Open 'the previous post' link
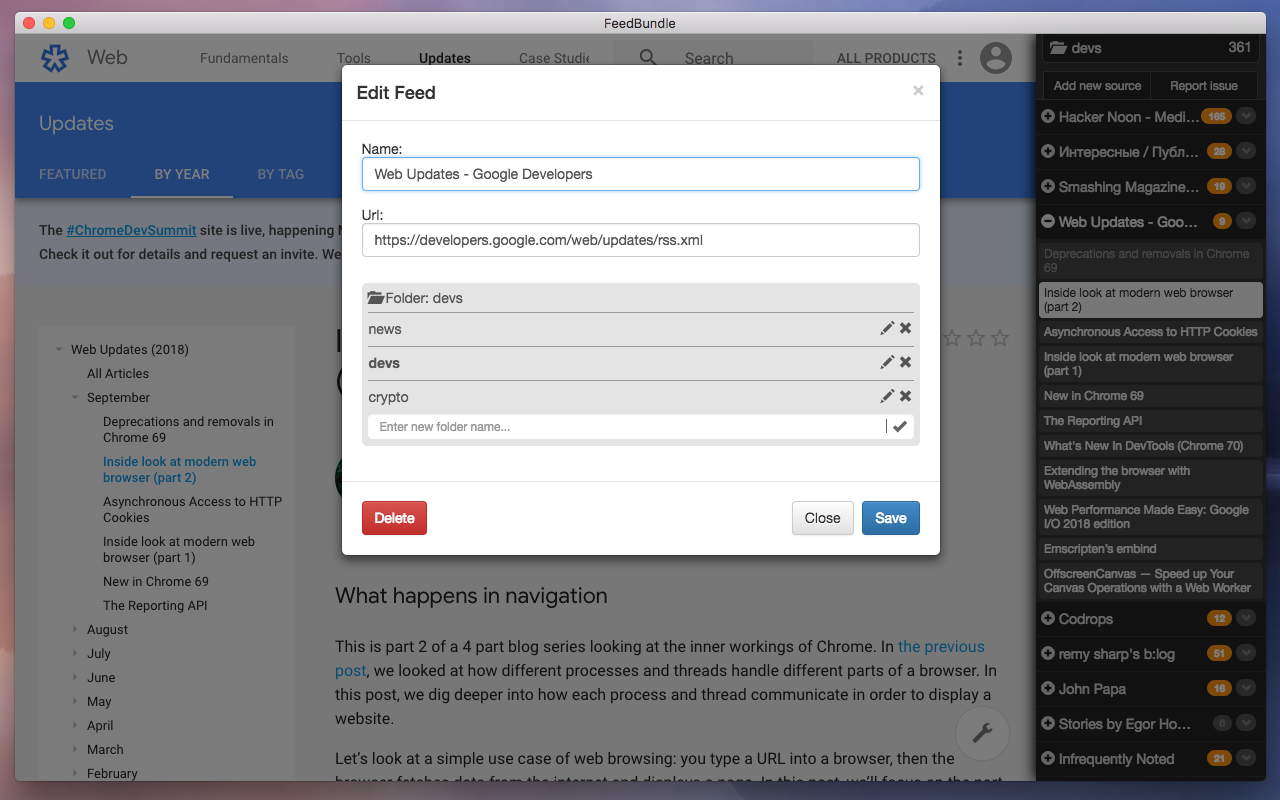 (x=660, y=658)
